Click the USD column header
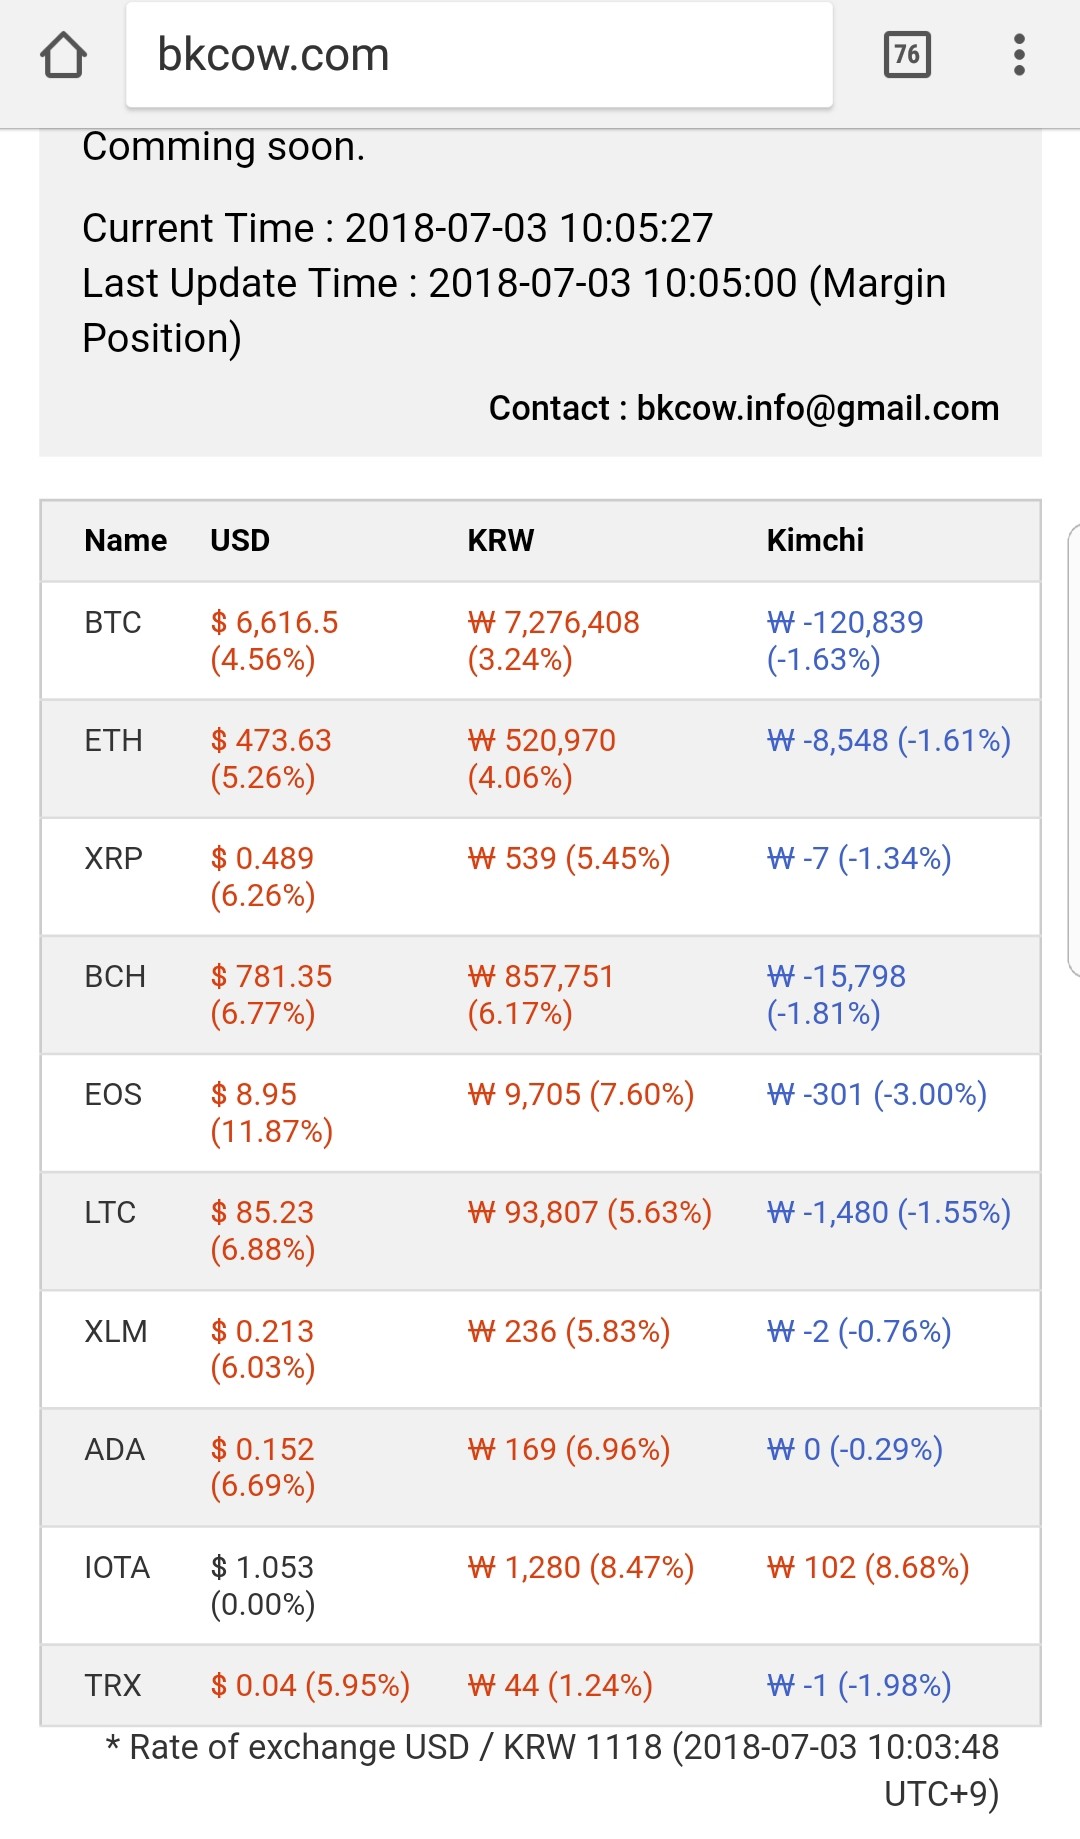This screenshot has width=1080, height=1839. (x=240, y=541)
